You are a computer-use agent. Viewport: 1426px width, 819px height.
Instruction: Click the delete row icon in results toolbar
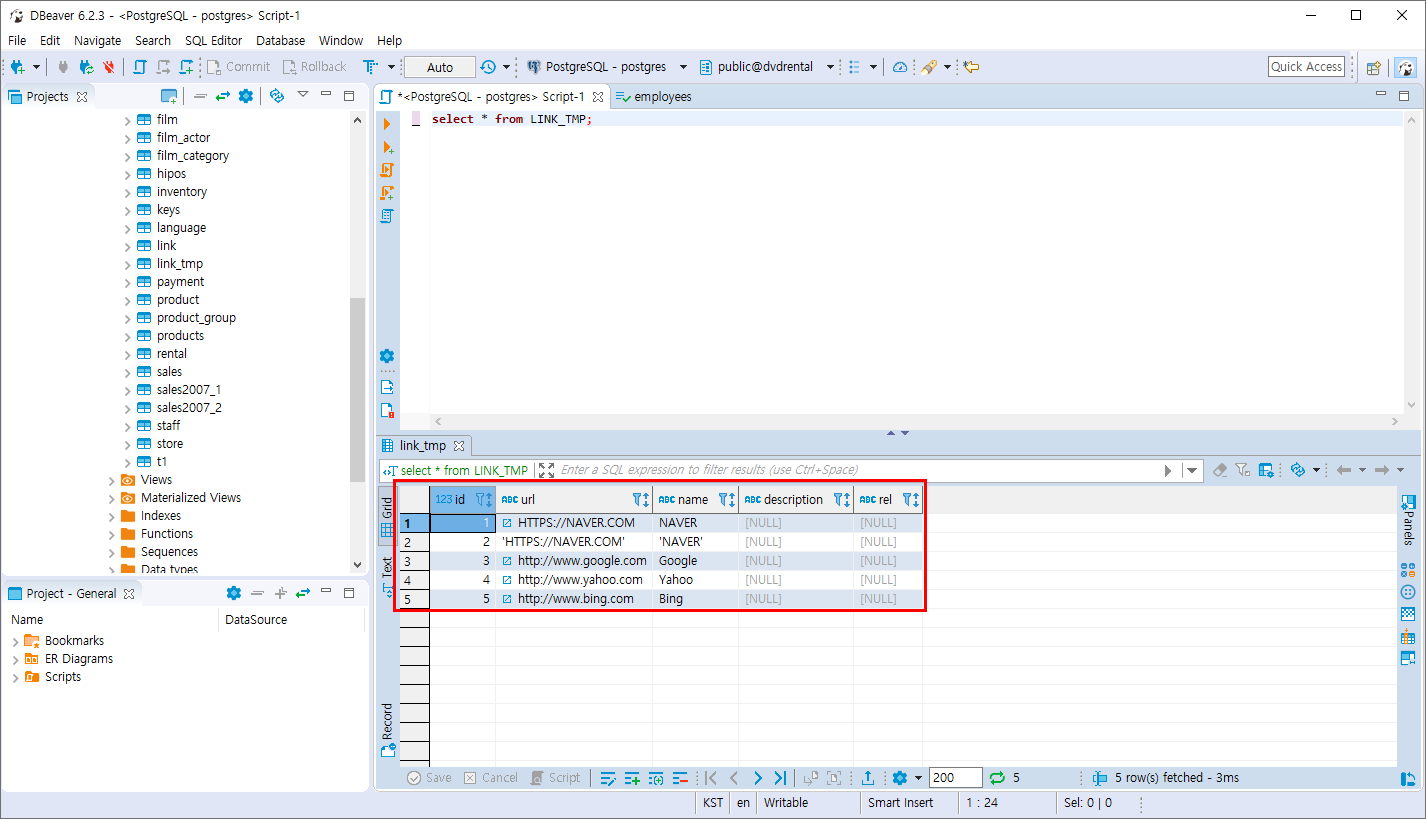680,778
